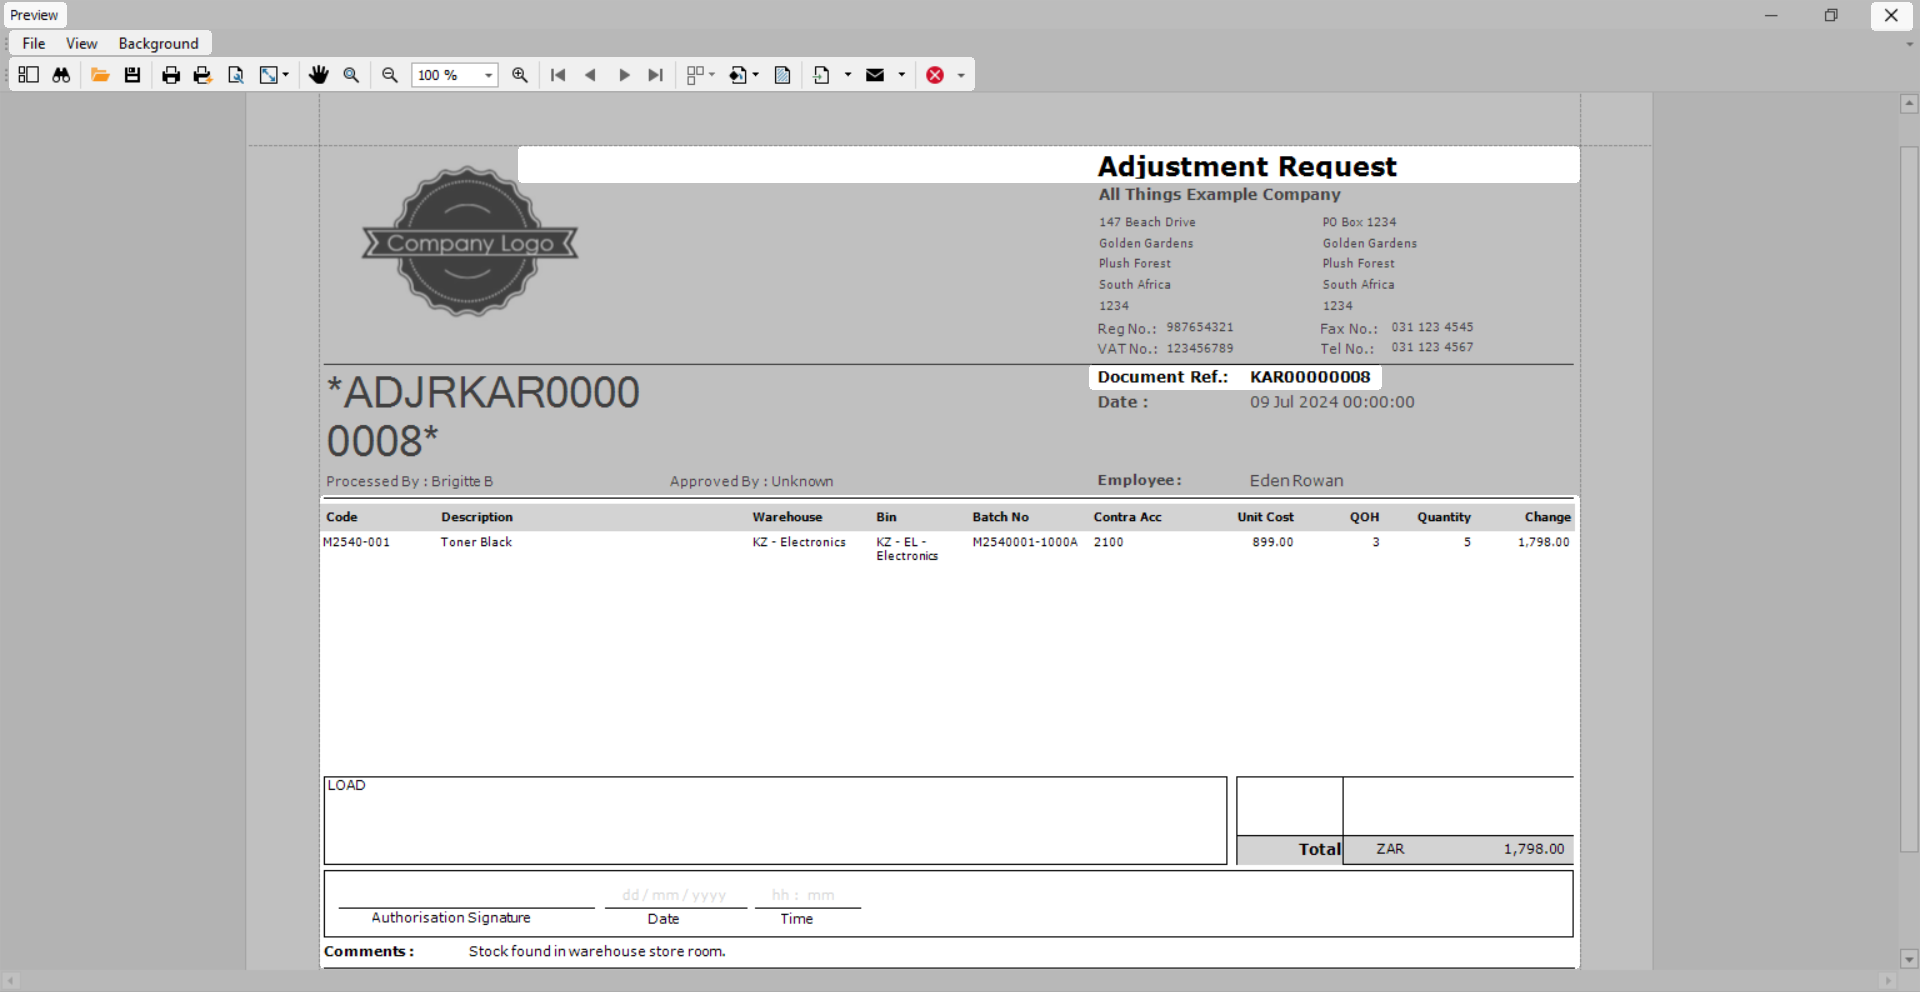Expand the Multiple Pages dropdown arrow

[x=712, y=75]
